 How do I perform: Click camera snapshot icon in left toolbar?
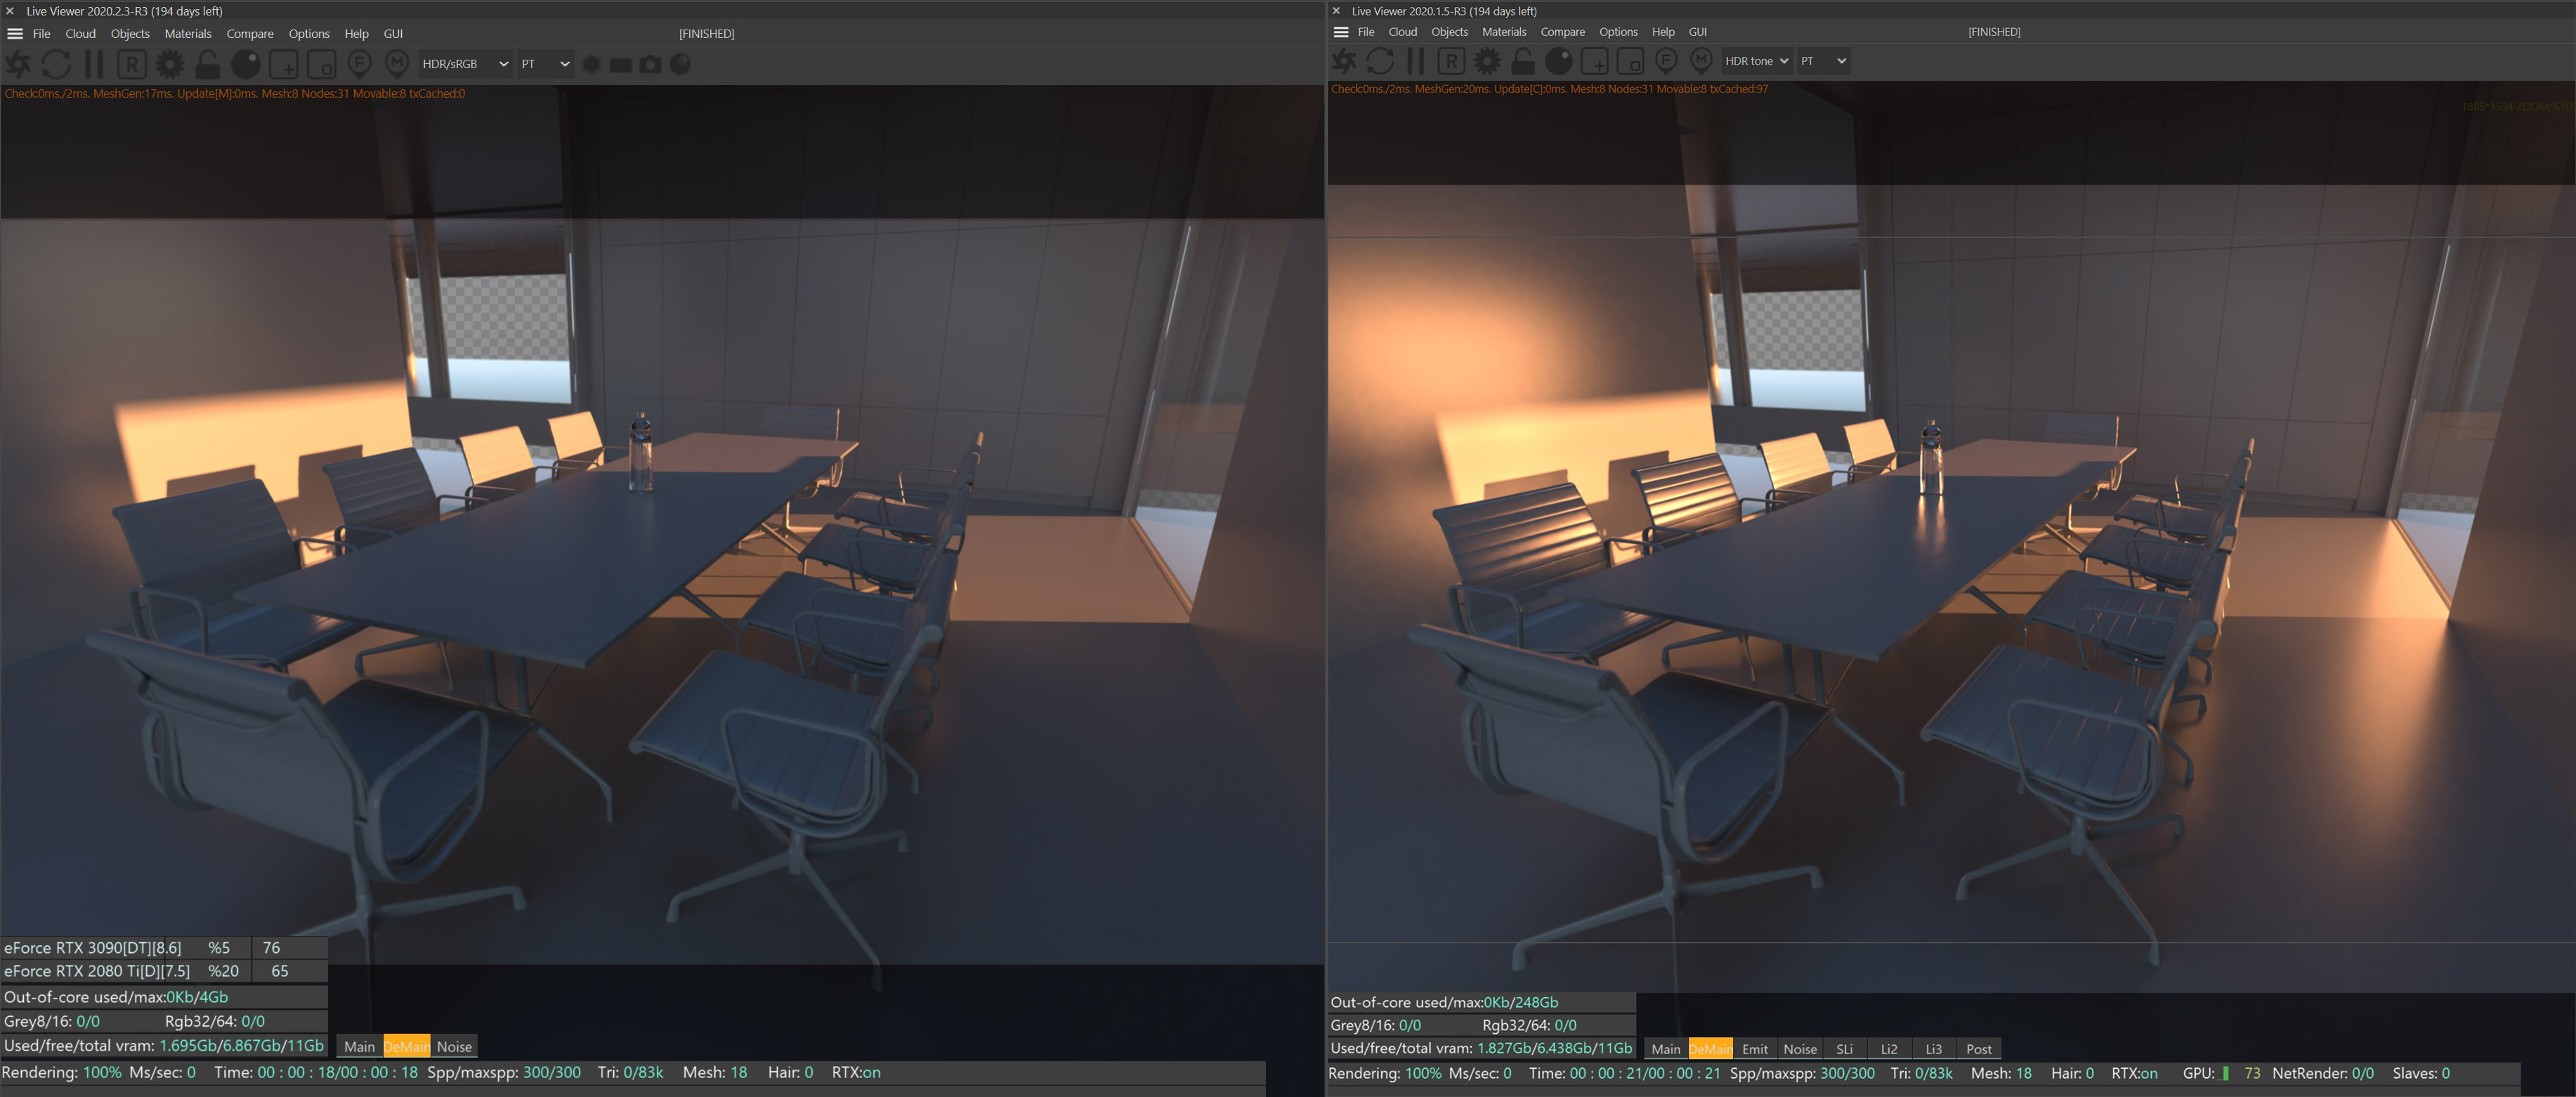coord(650,65)
